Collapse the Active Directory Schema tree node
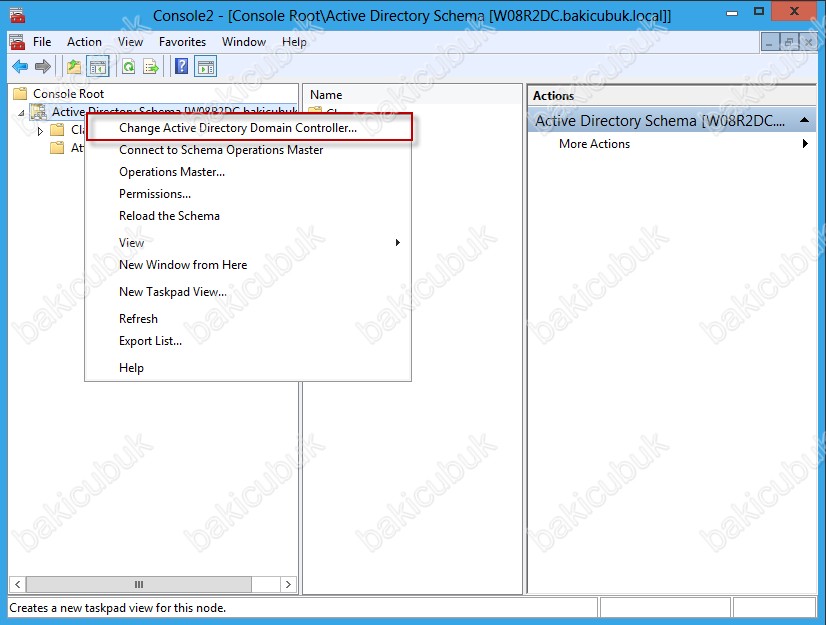The height and width of the screenshot is (625, 826). (22, 112)
